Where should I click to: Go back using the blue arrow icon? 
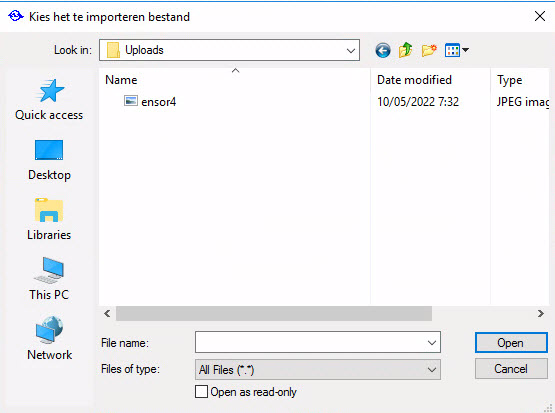coord(383,50)
